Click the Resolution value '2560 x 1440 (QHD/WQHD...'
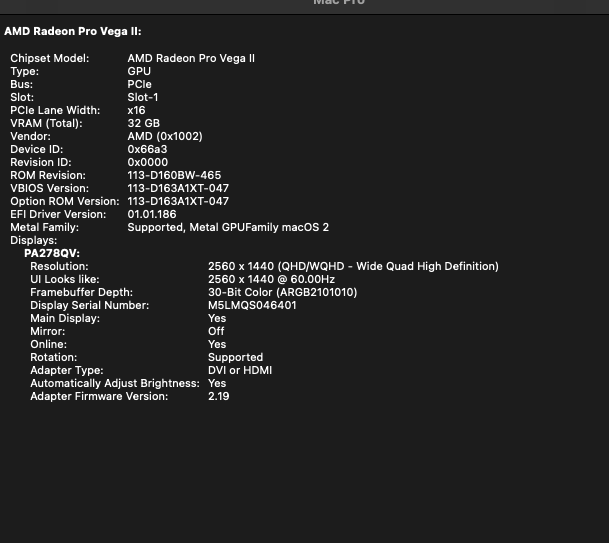The image size is (609, 543). (353, 266)
